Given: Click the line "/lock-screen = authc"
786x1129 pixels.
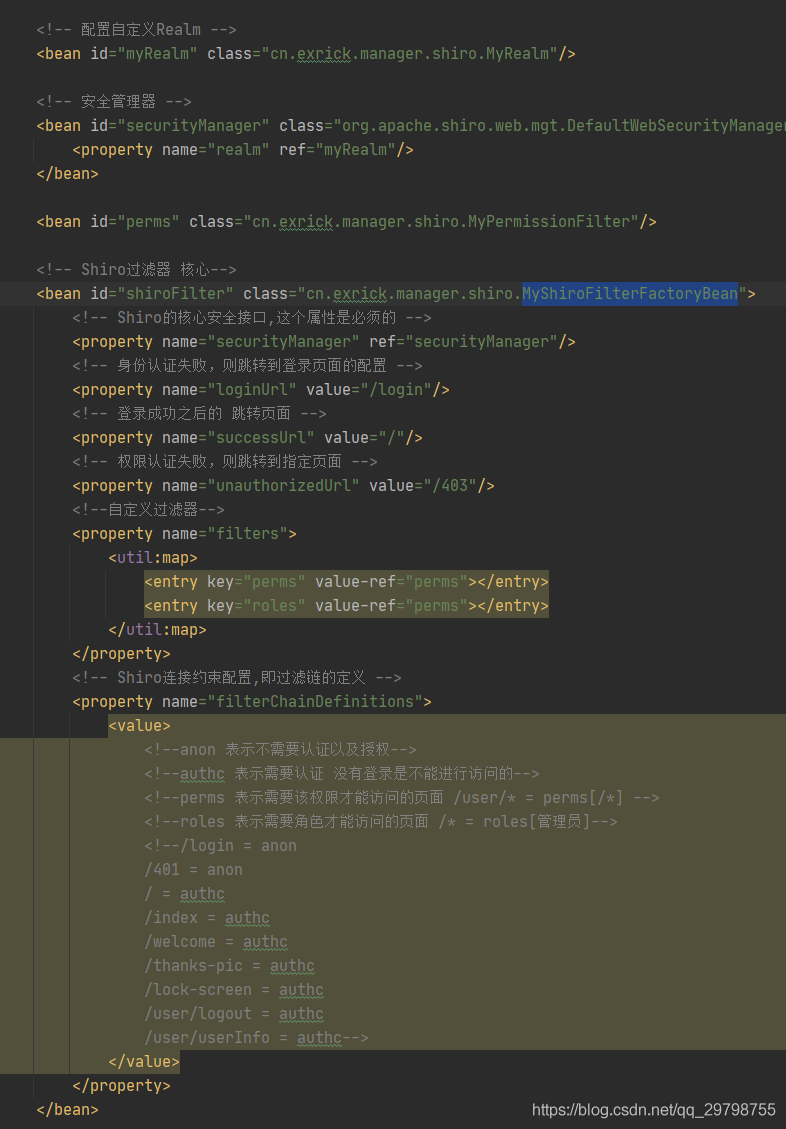Looking at the screenshot, I should point(234,990).
